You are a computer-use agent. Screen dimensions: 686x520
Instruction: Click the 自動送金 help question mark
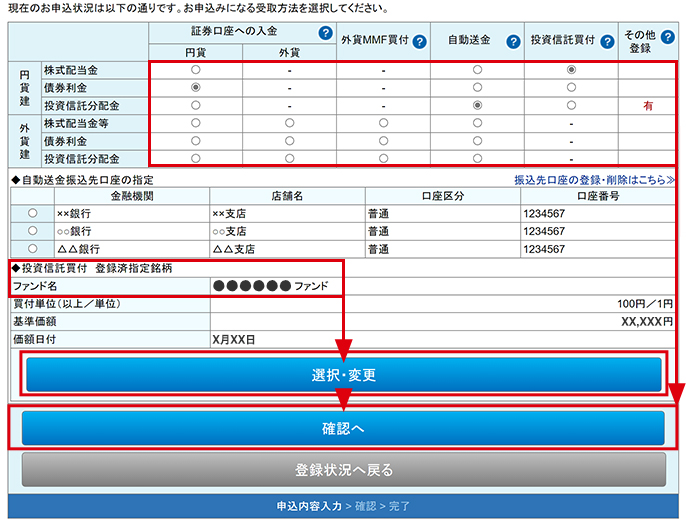513,42
